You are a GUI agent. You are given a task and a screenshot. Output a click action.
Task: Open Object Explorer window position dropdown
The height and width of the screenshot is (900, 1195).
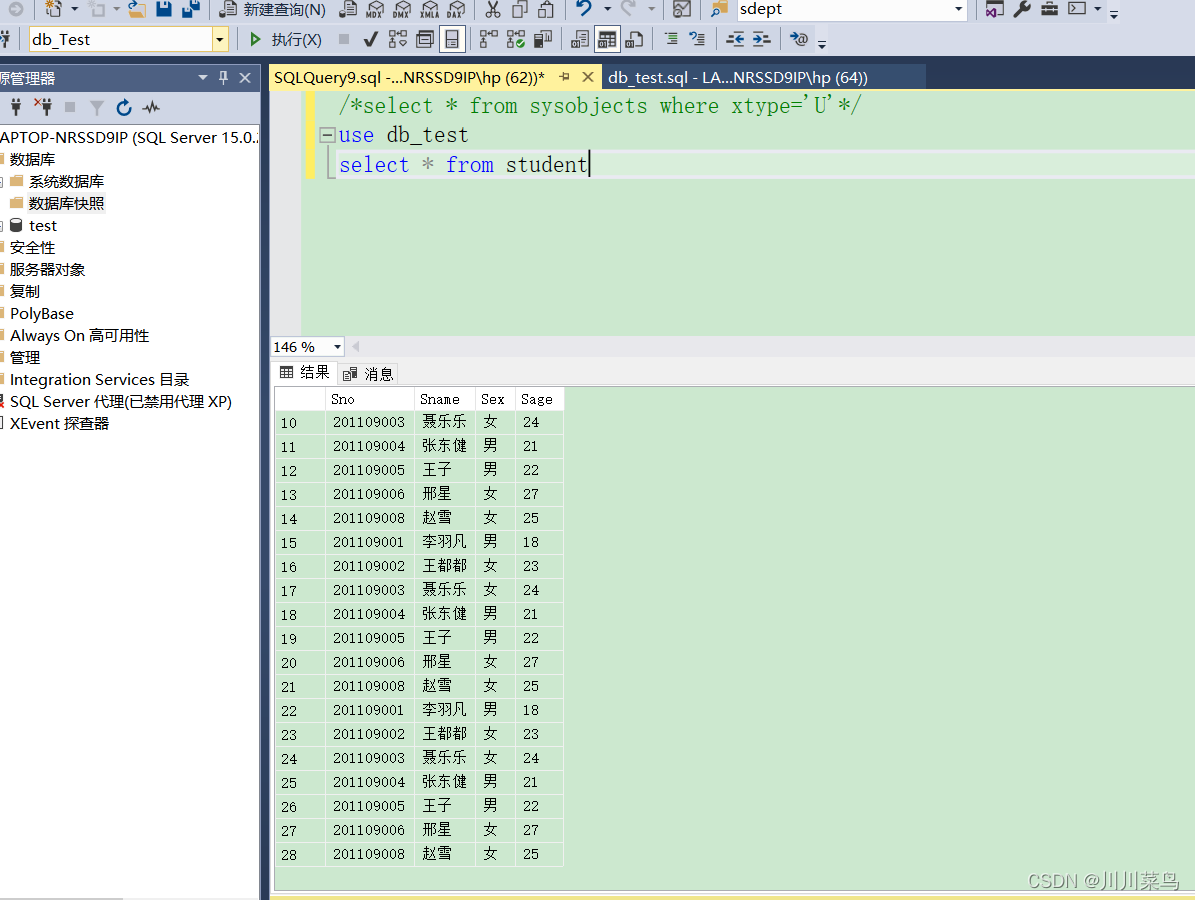203,78
